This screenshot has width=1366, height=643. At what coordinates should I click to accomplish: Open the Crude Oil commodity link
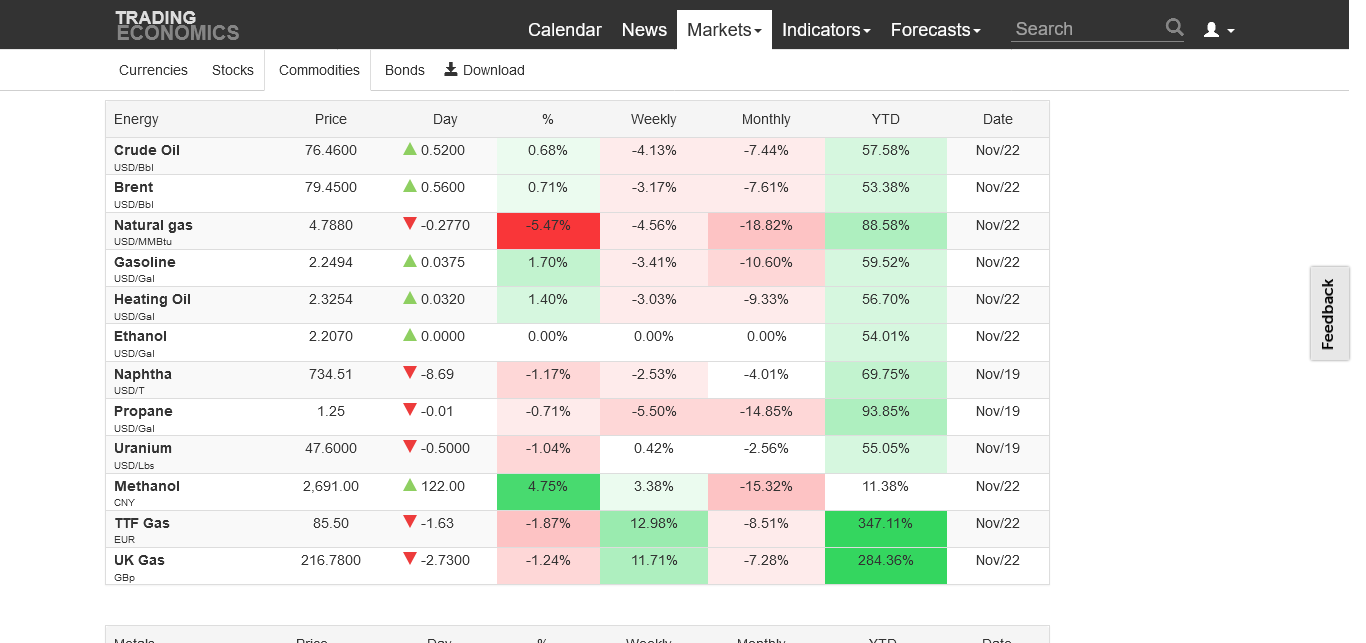pyautogui.click(x=147, y=150)
